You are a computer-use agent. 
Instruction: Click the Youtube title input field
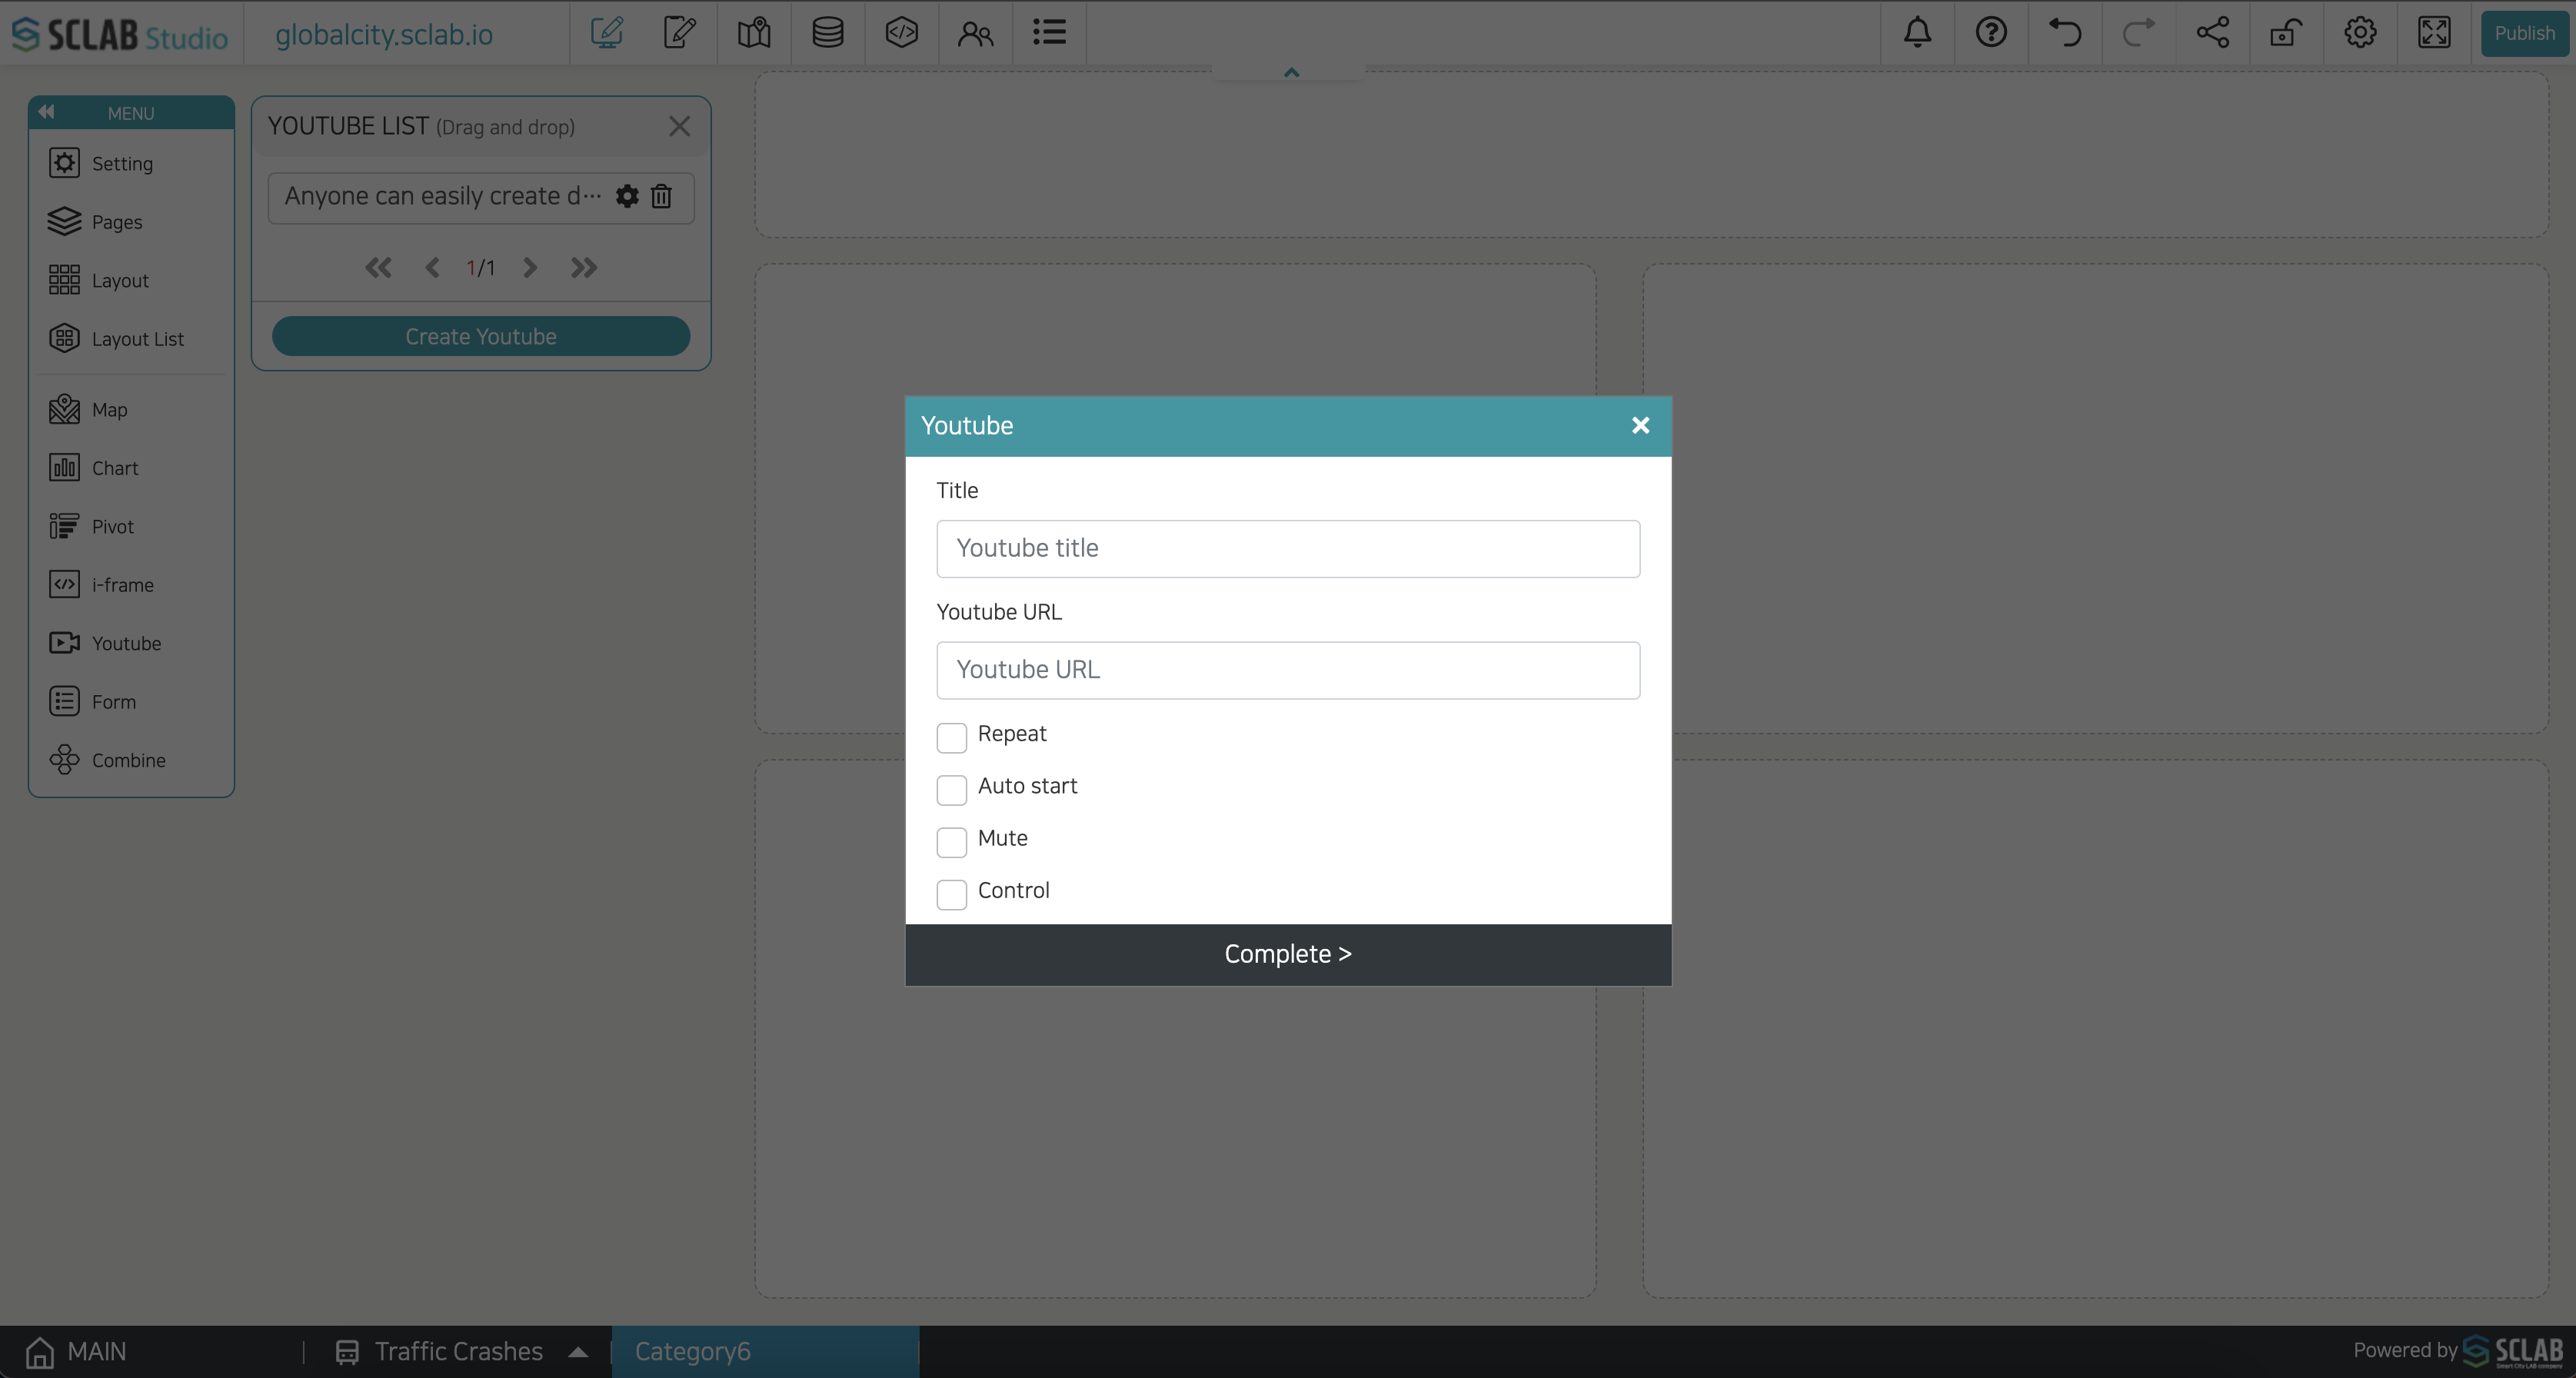(x=1288, y=547)
